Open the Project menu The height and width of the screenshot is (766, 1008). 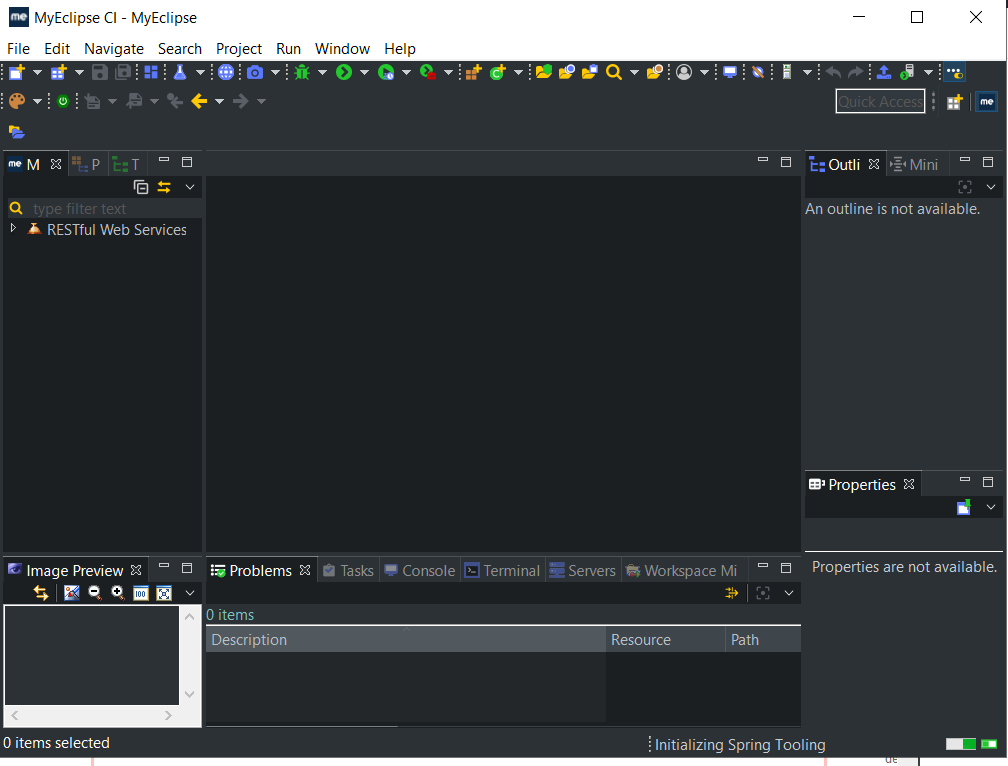(x=238, y=49)
